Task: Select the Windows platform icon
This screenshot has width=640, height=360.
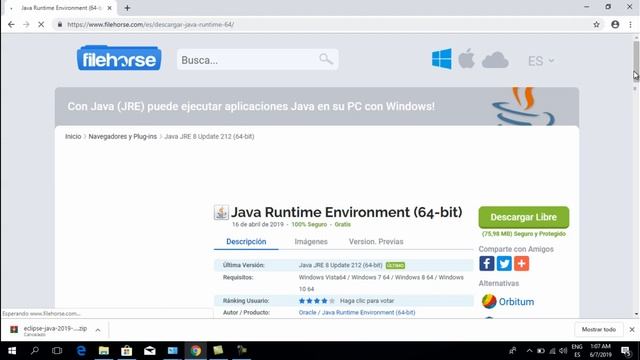Action: point(442,59)
